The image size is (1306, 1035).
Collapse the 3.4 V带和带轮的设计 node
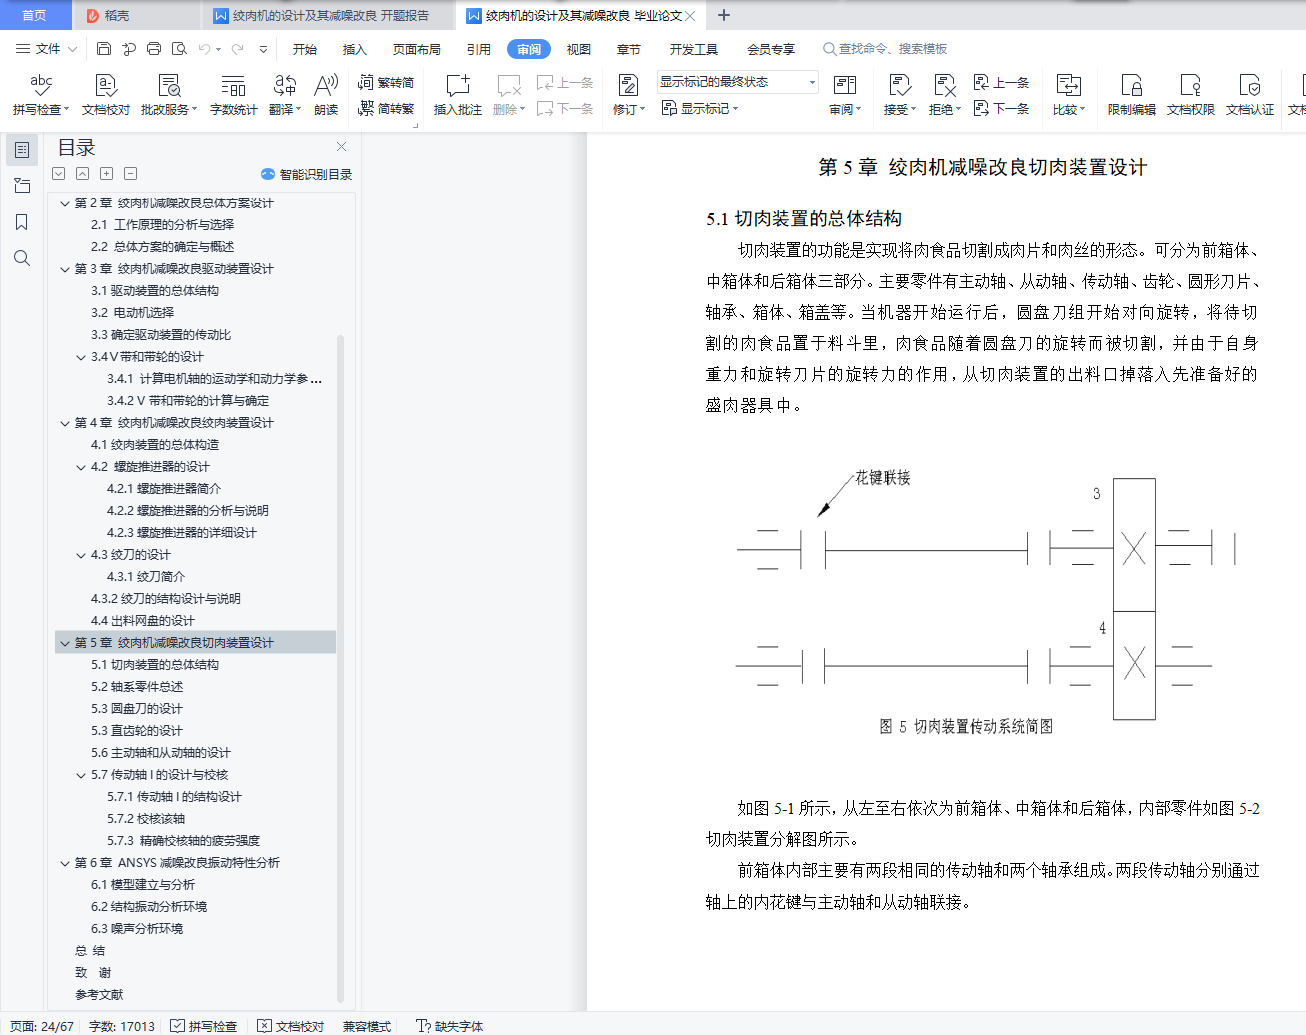(81, 357)
